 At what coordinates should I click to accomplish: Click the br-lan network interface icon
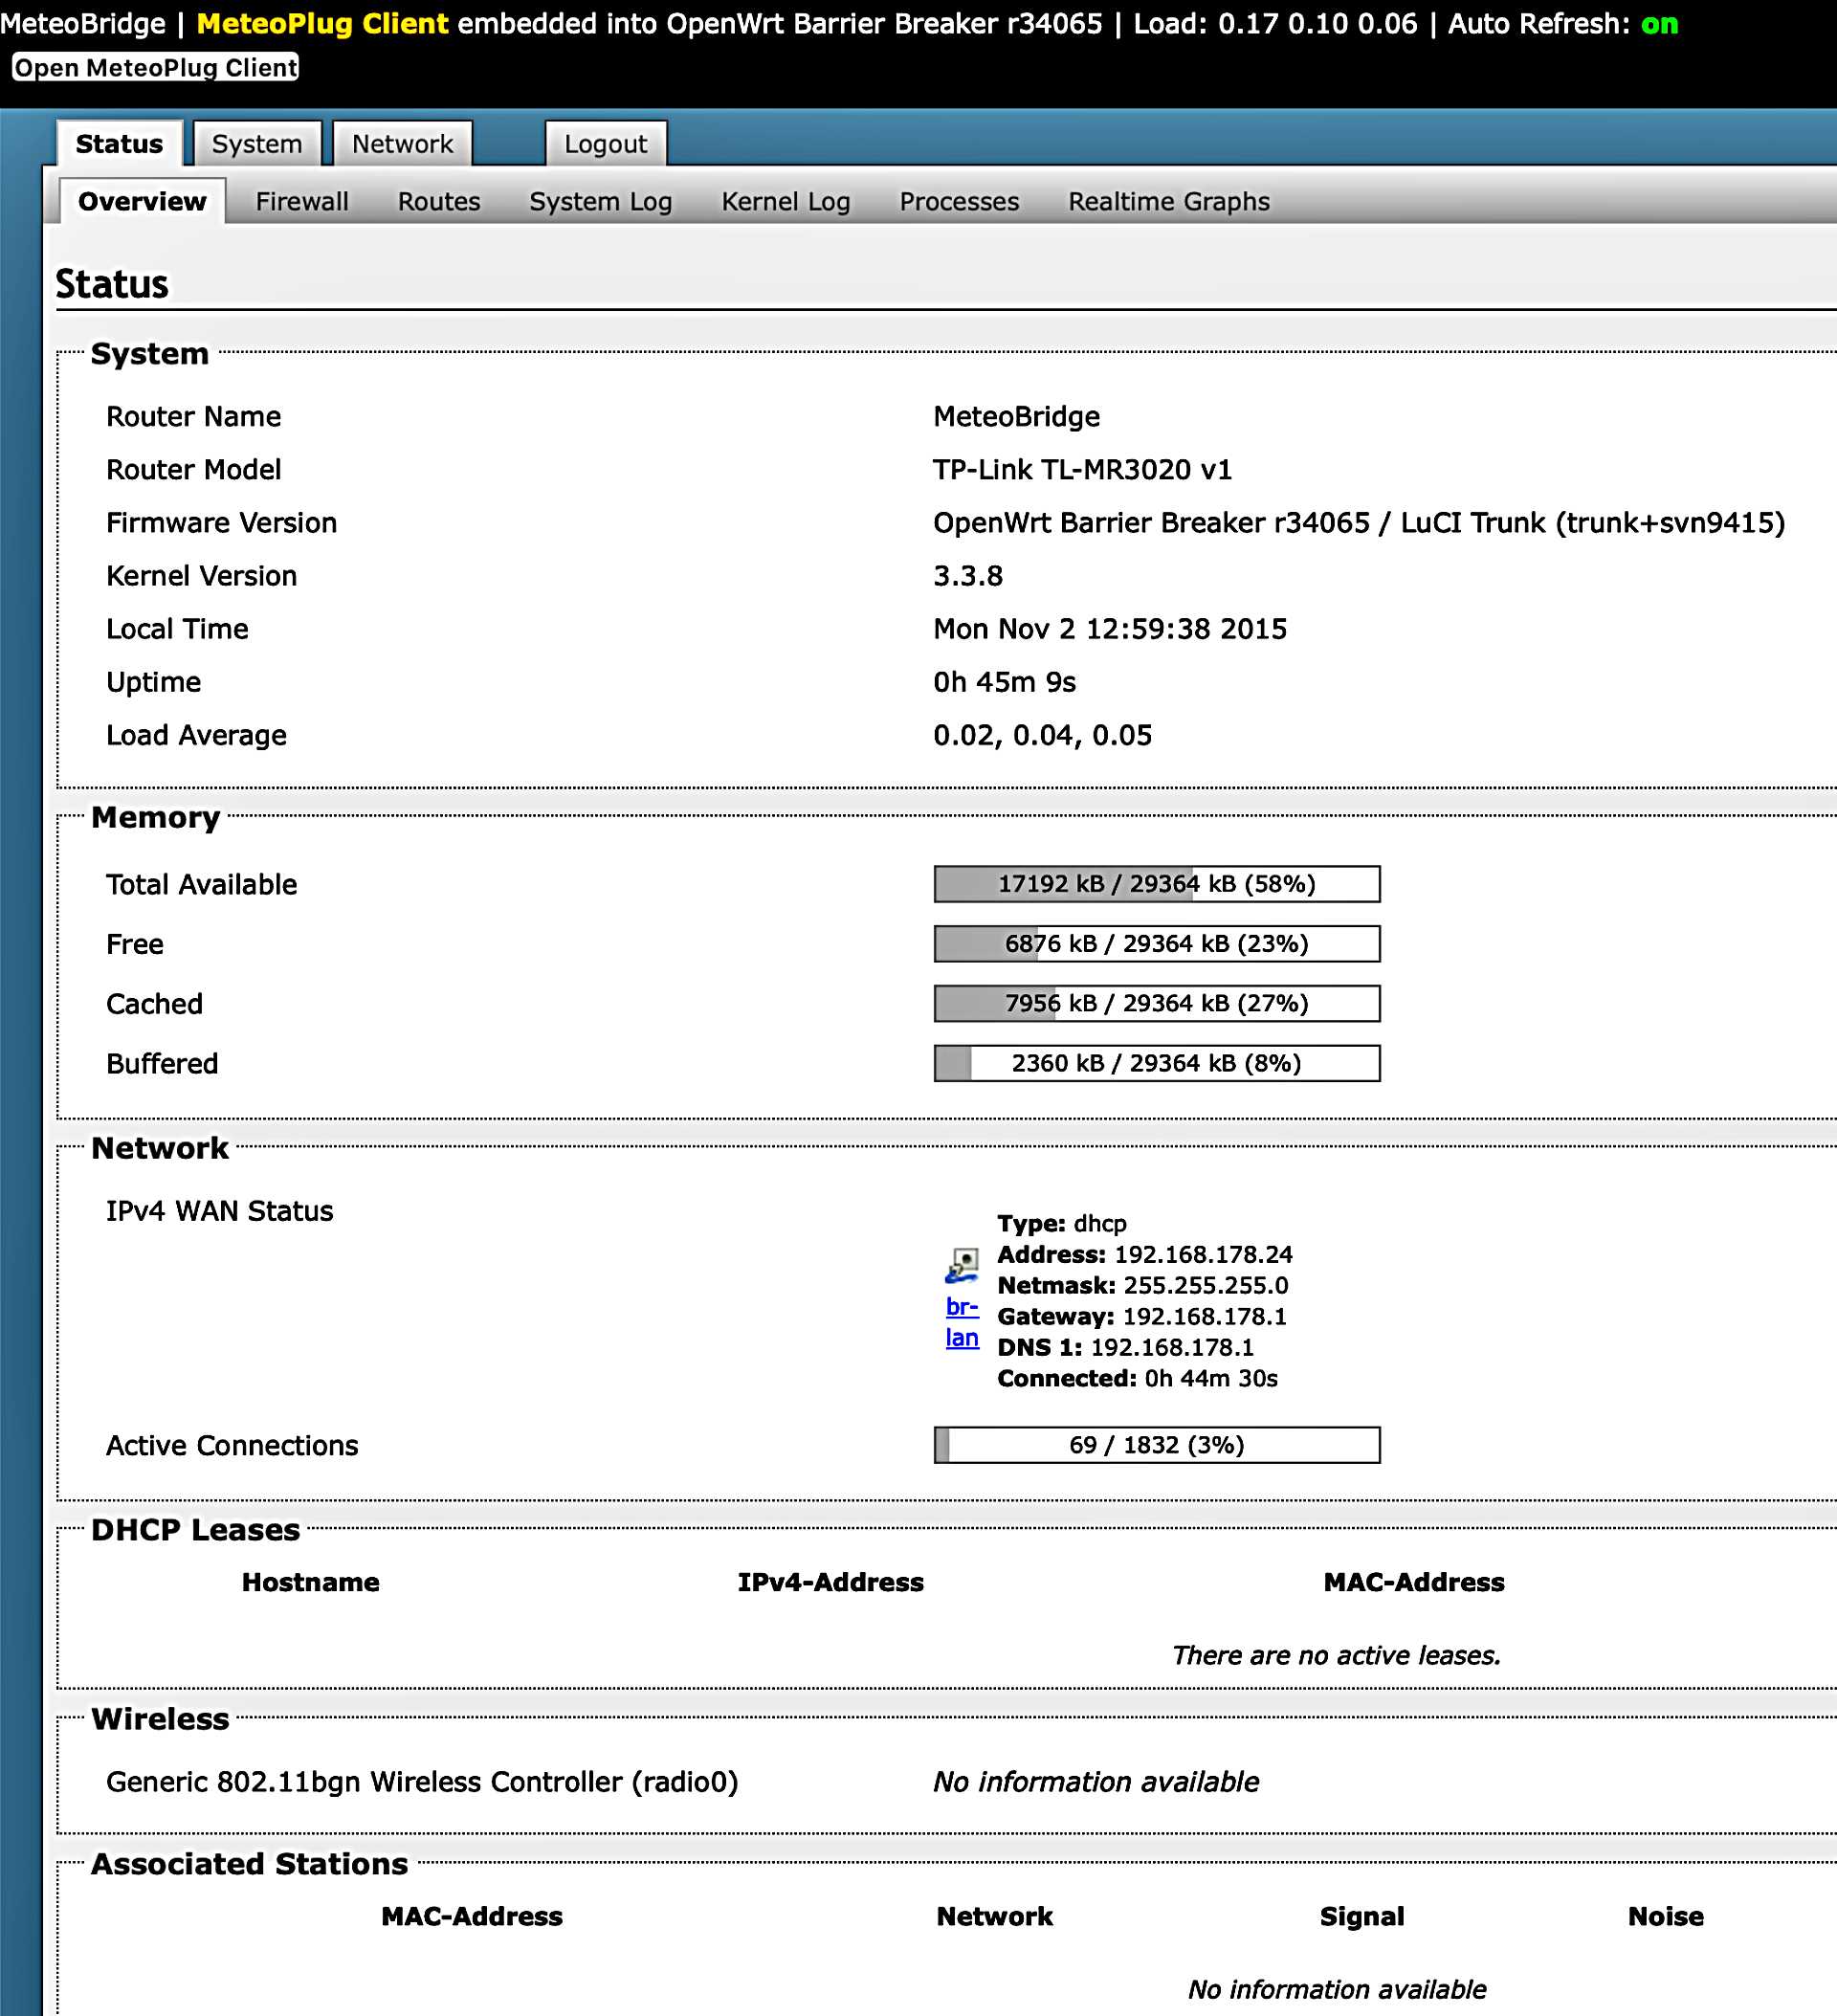click(962, 1265)
